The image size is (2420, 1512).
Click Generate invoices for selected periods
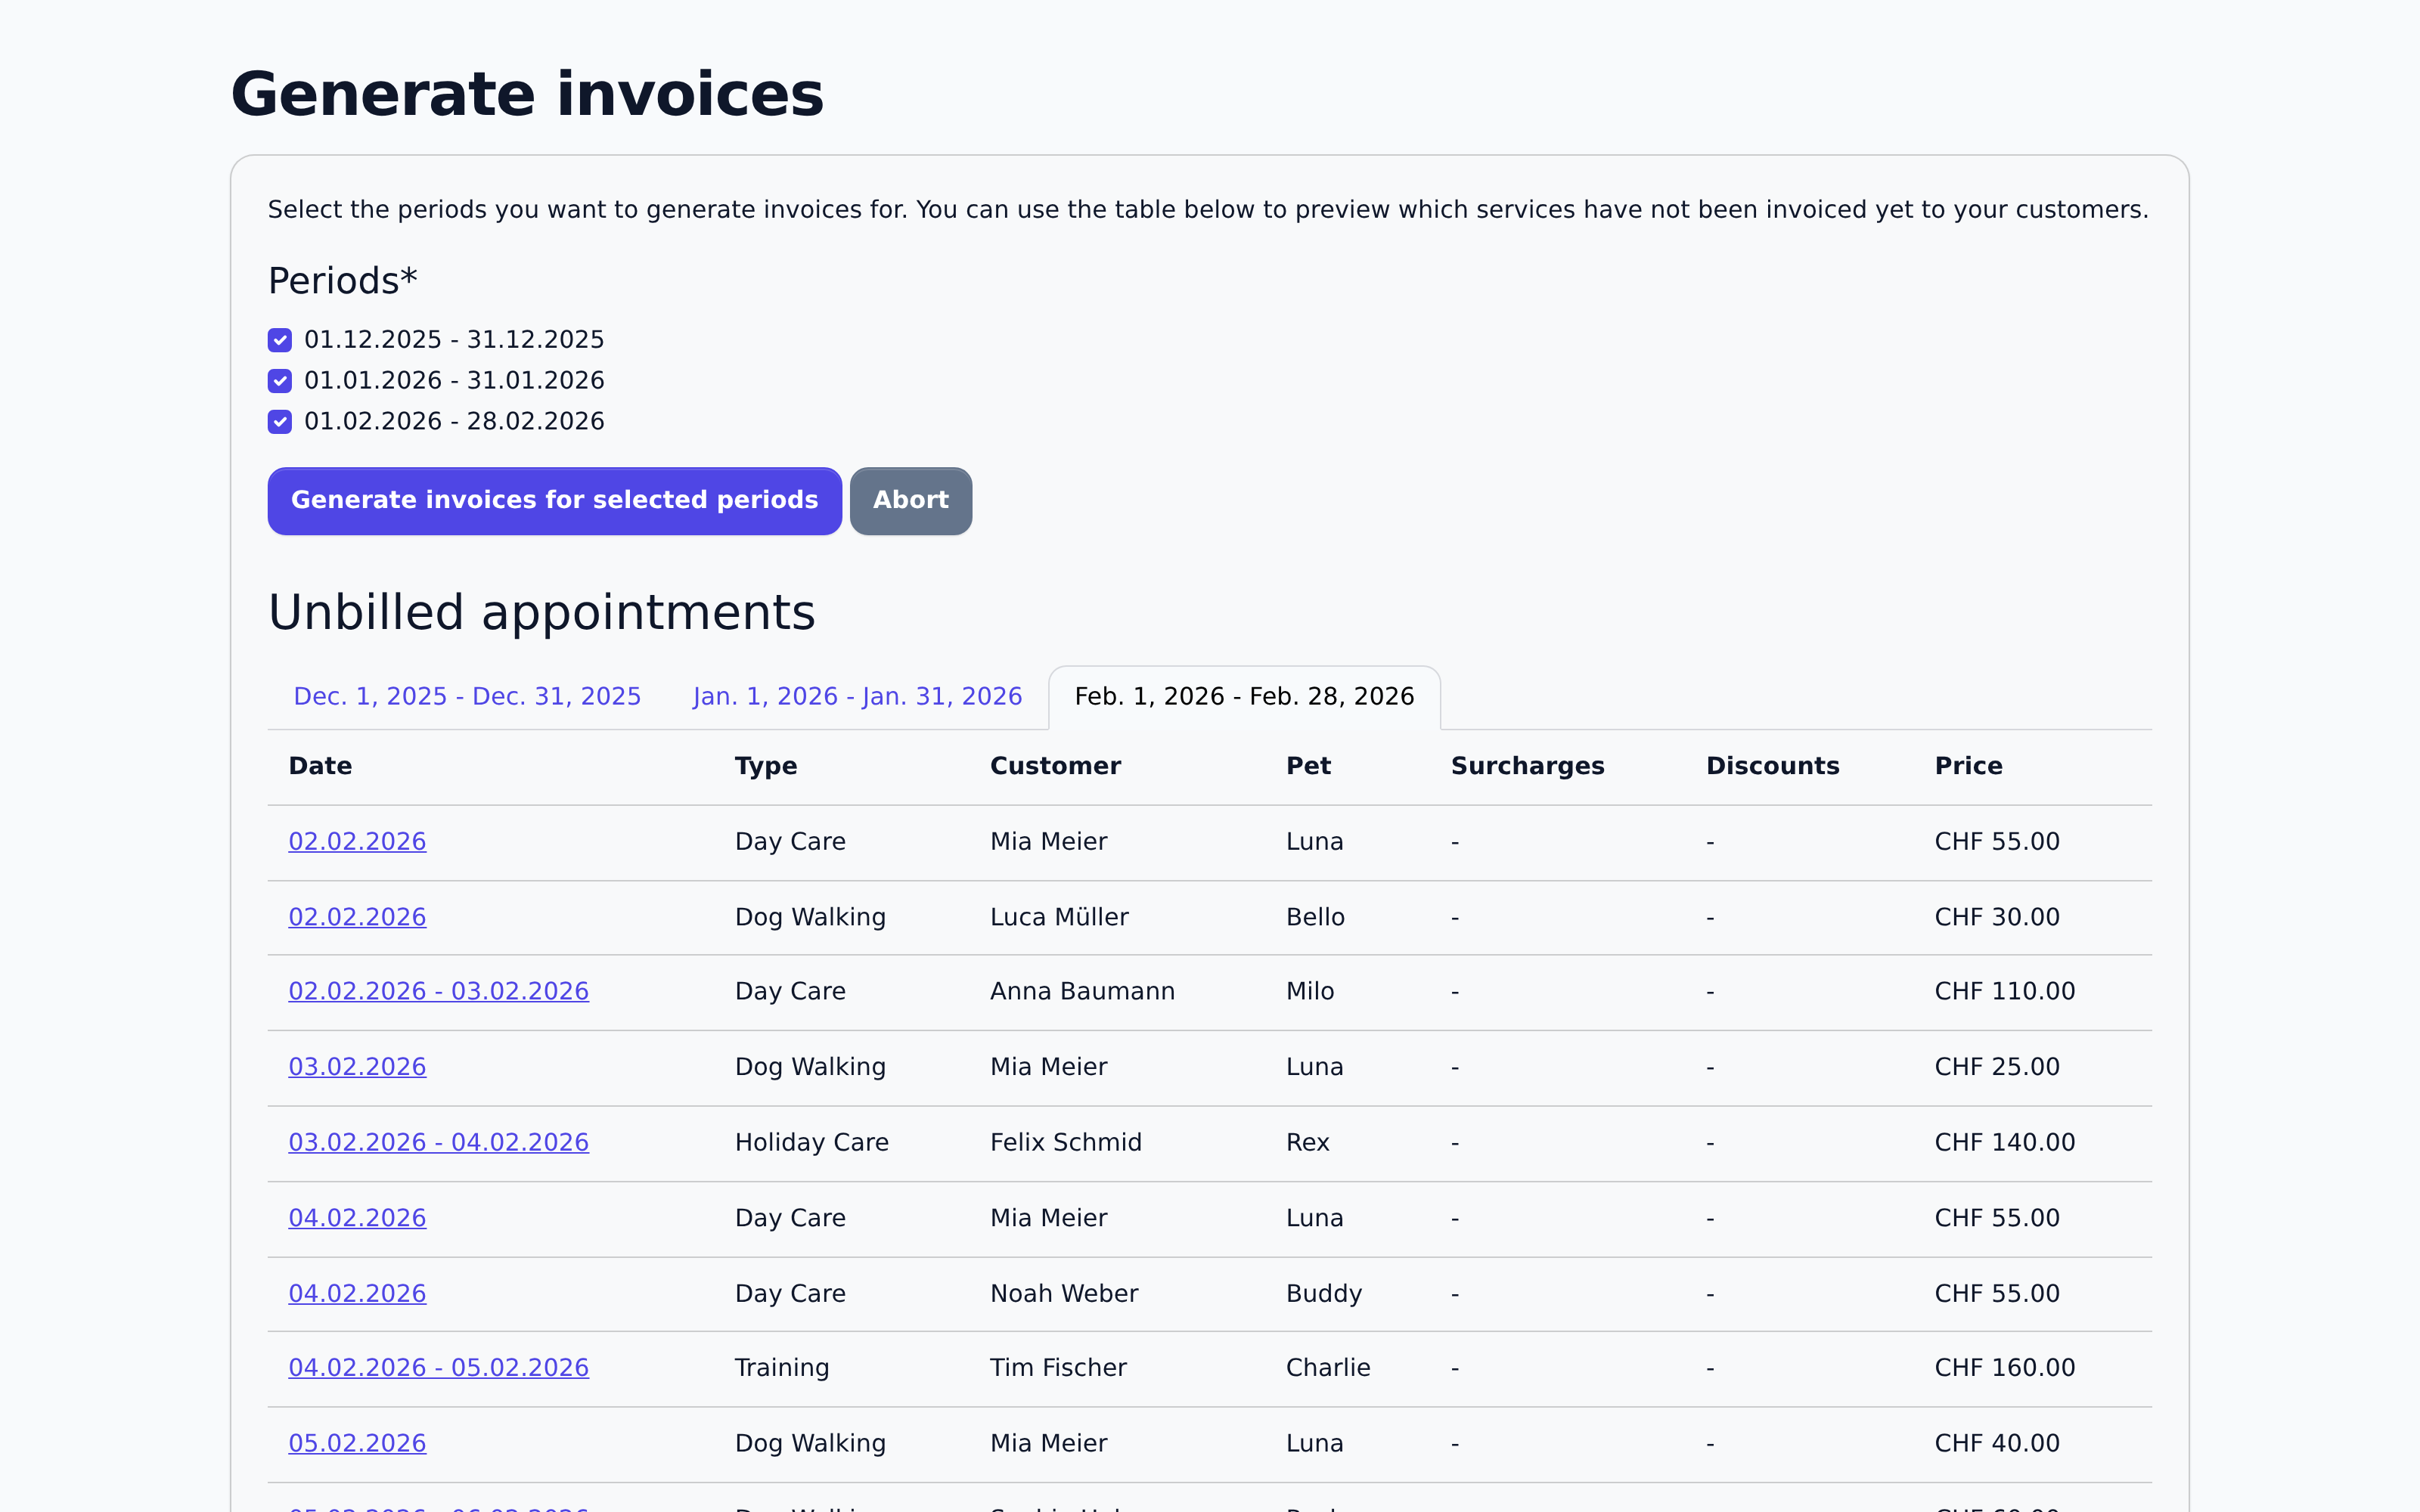coord(554,500)
